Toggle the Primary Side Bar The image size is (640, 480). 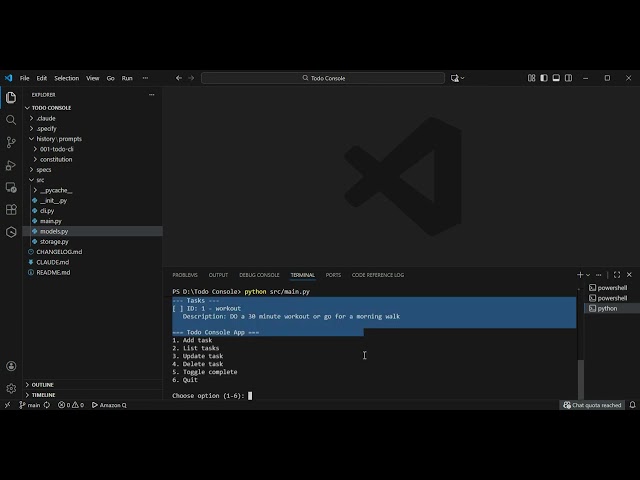pyautogui.click(x=544, y=78)
